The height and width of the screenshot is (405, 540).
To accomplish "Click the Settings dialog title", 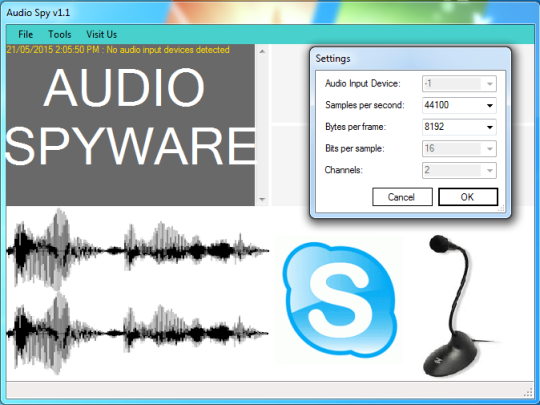I will coord(333,59).
